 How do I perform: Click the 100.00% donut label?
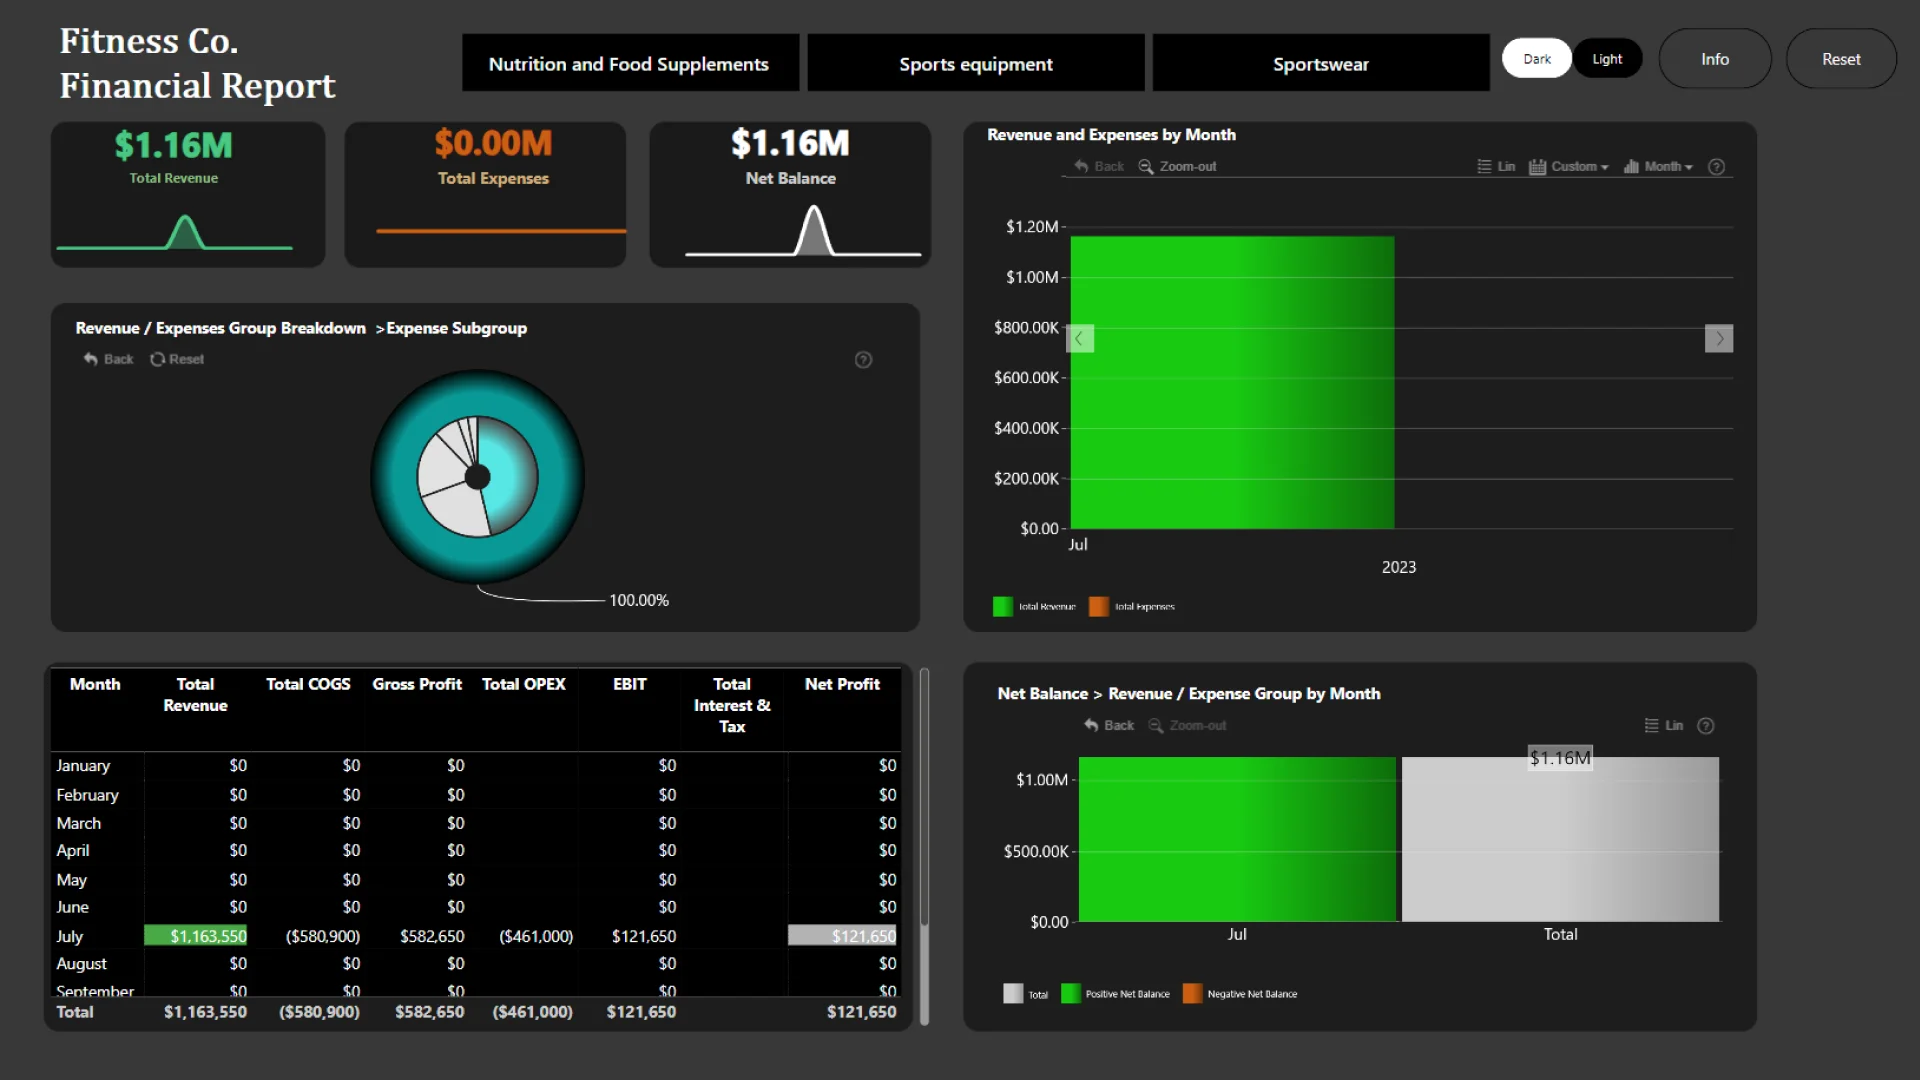coord(639,600)
